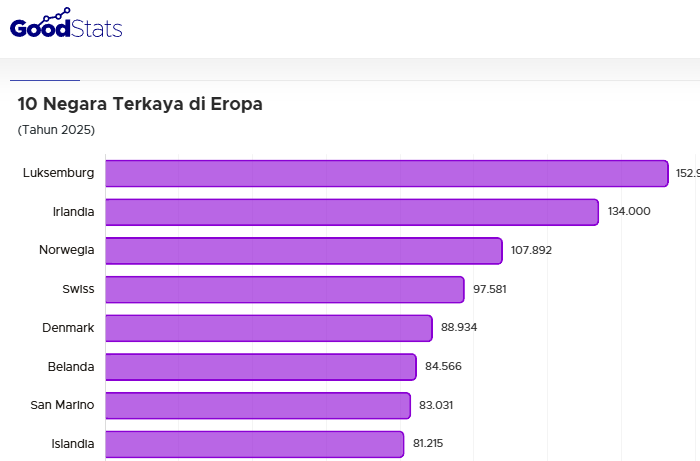Select the Irlandia bar
Screen dimensions: 700x461
tap(352, 212)
